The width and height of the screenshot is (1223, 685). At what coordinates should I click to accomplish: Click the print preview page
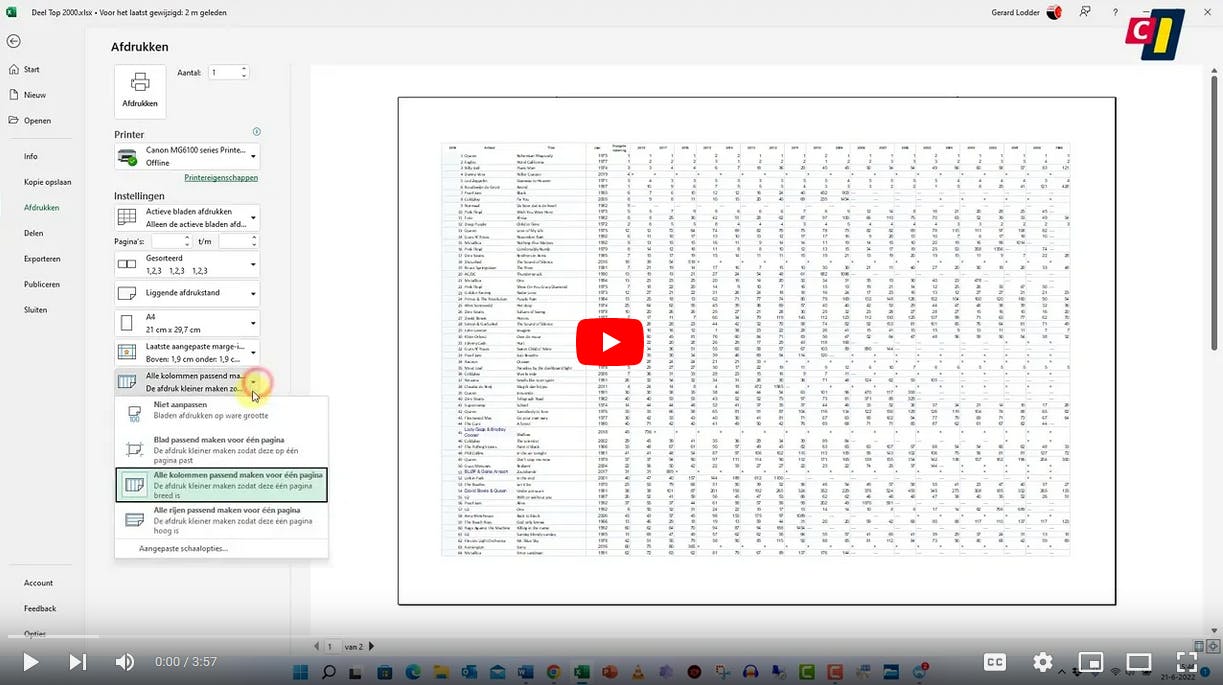coord(756,351)
